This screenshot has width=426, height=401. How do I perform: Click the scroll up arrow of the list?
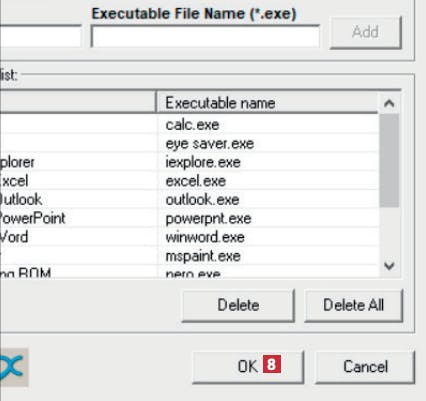click(x=389, y=103)
